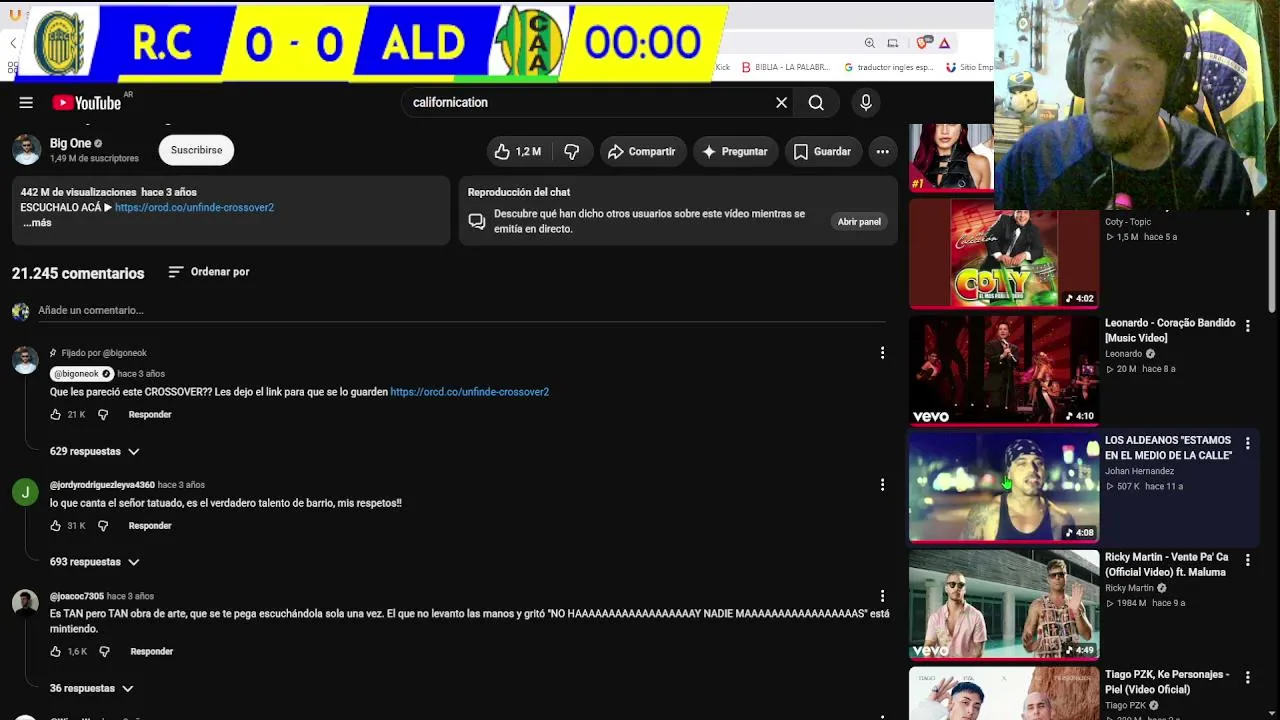Expand the 629 respuestas thread
This screenshot has width=1280, height=720.
pos(95,451)
